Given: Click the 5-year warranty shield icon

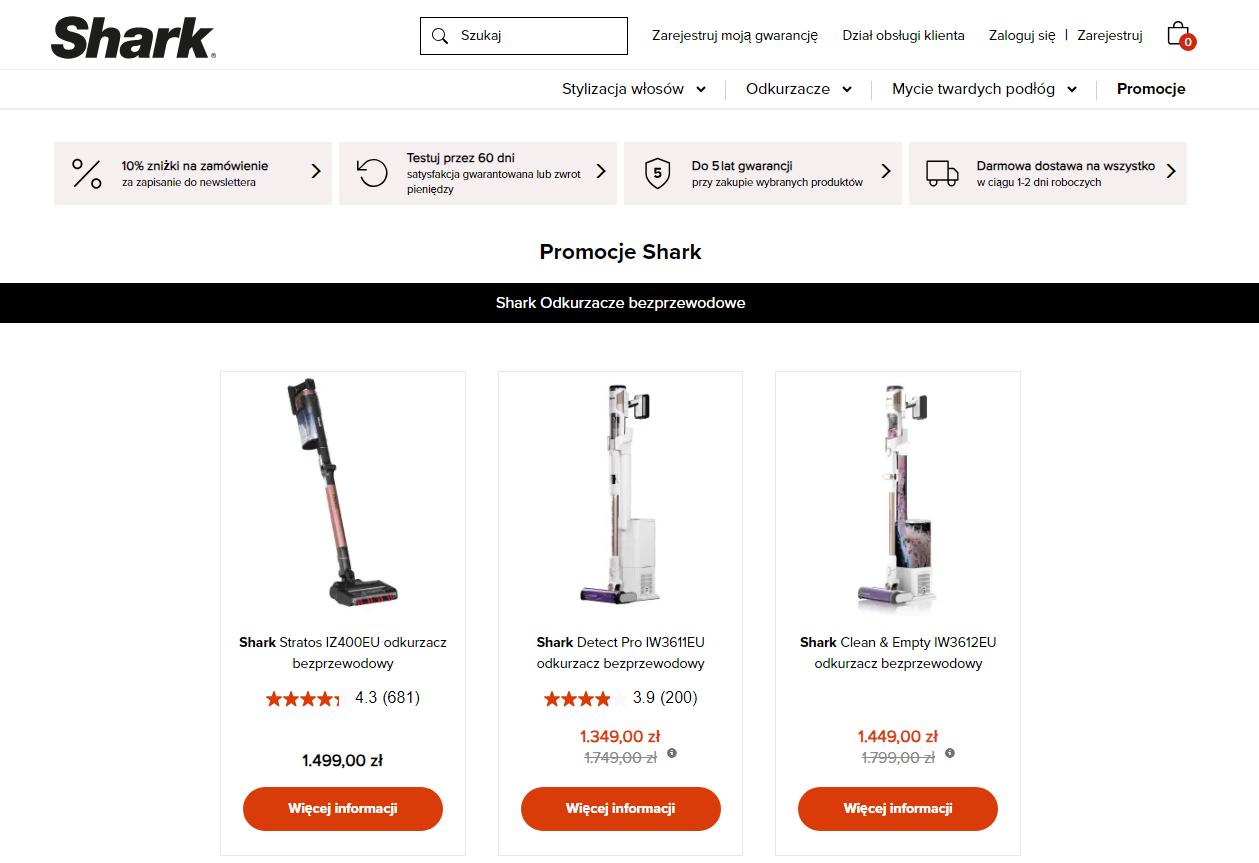Looking at the screenshot, I should (657, 173).
